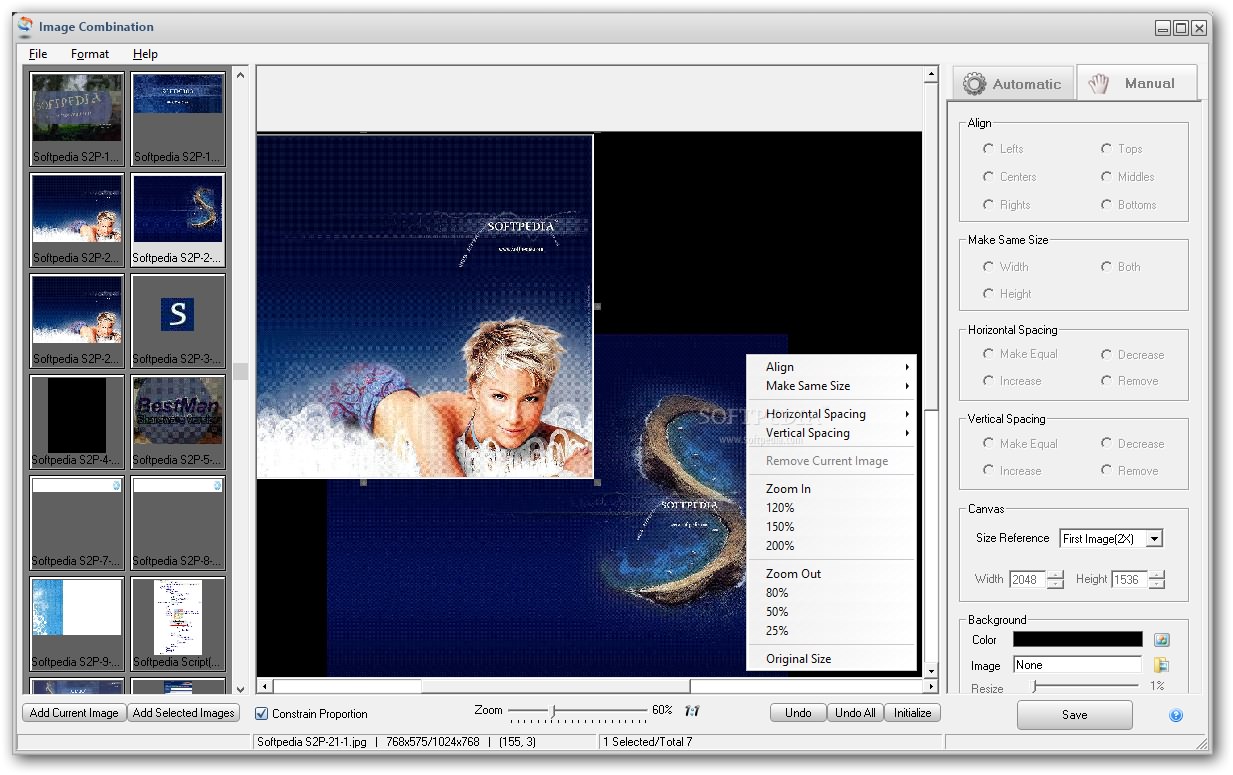This screenshot has width=1233, height=775.
Task: Click the Height stepper arrows
Action: 1157,580
